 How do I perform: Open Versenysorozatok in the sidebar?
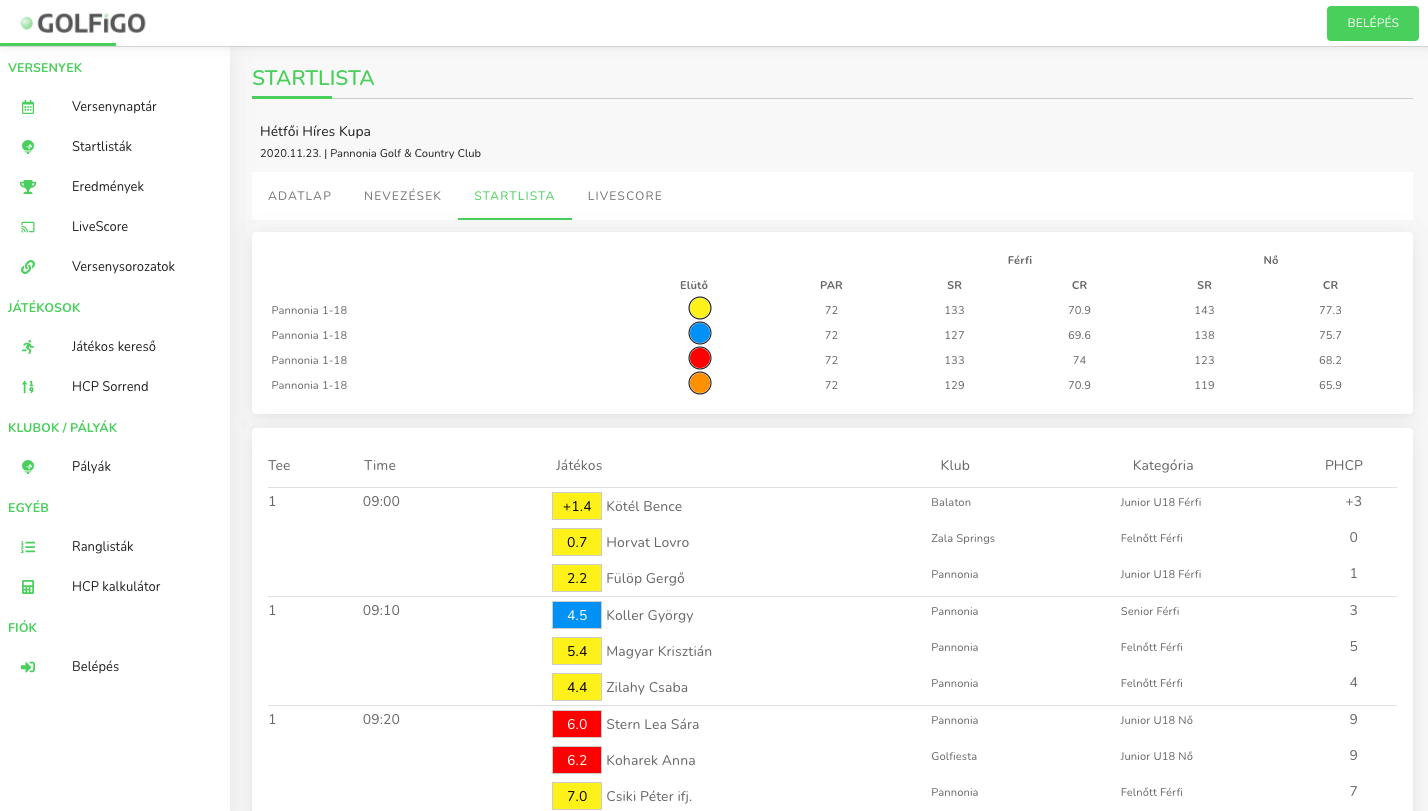(x=123, y=267)
